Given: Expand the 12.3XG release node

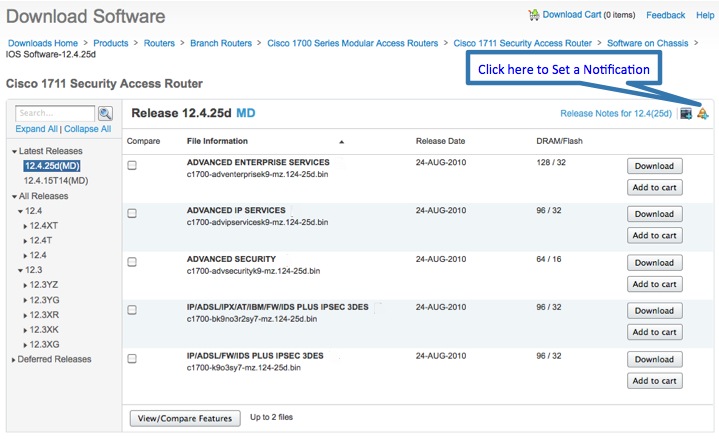Looking at the screenshot, I should click(25, 345).
